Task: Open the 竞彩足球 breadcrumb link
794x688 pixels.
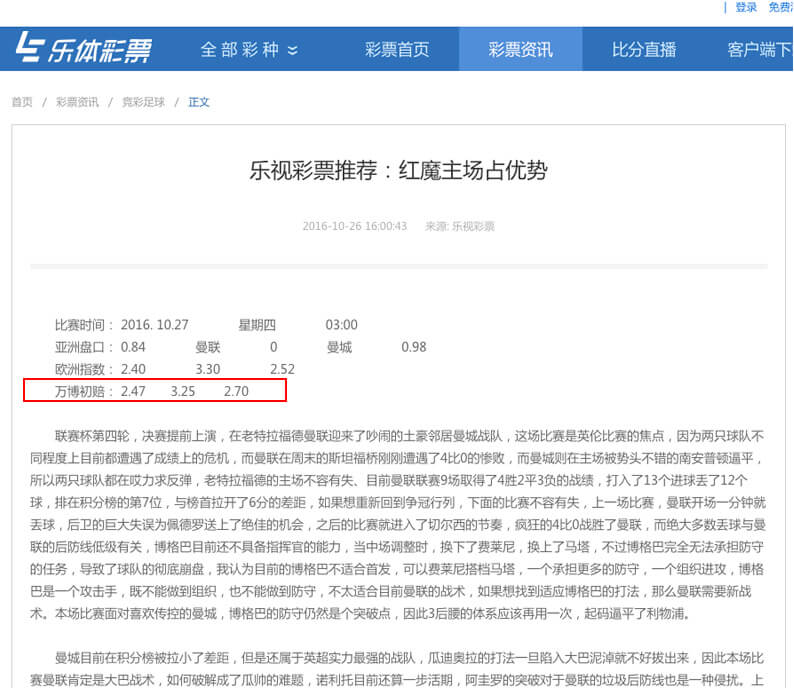Action: tap(143, 102)
